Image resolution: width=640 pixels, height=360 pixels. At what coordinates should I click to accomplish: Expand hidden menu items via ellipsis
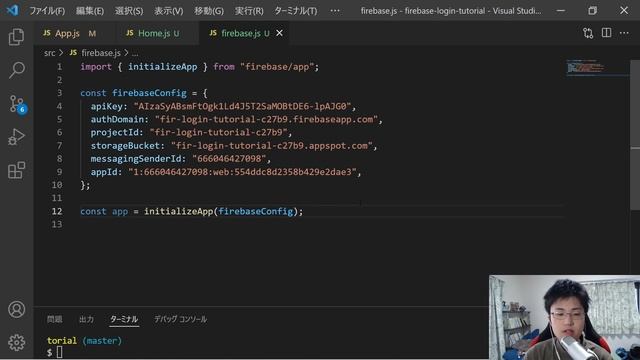click(x=335, y=11)
